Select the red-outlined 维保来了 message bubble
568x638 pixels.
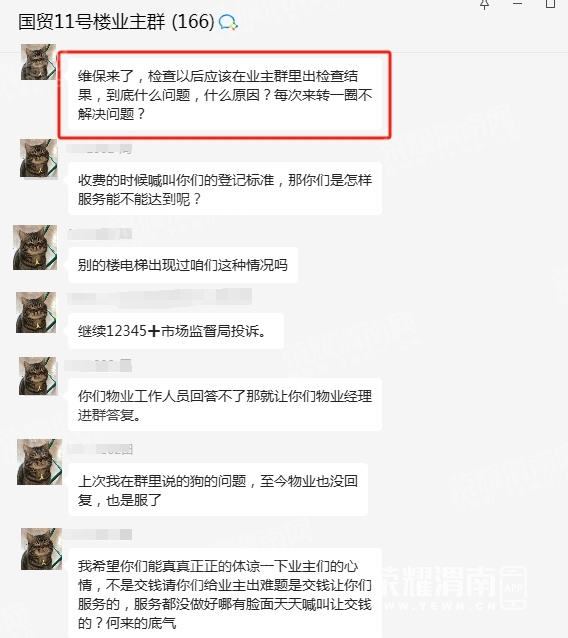point(225,94)
